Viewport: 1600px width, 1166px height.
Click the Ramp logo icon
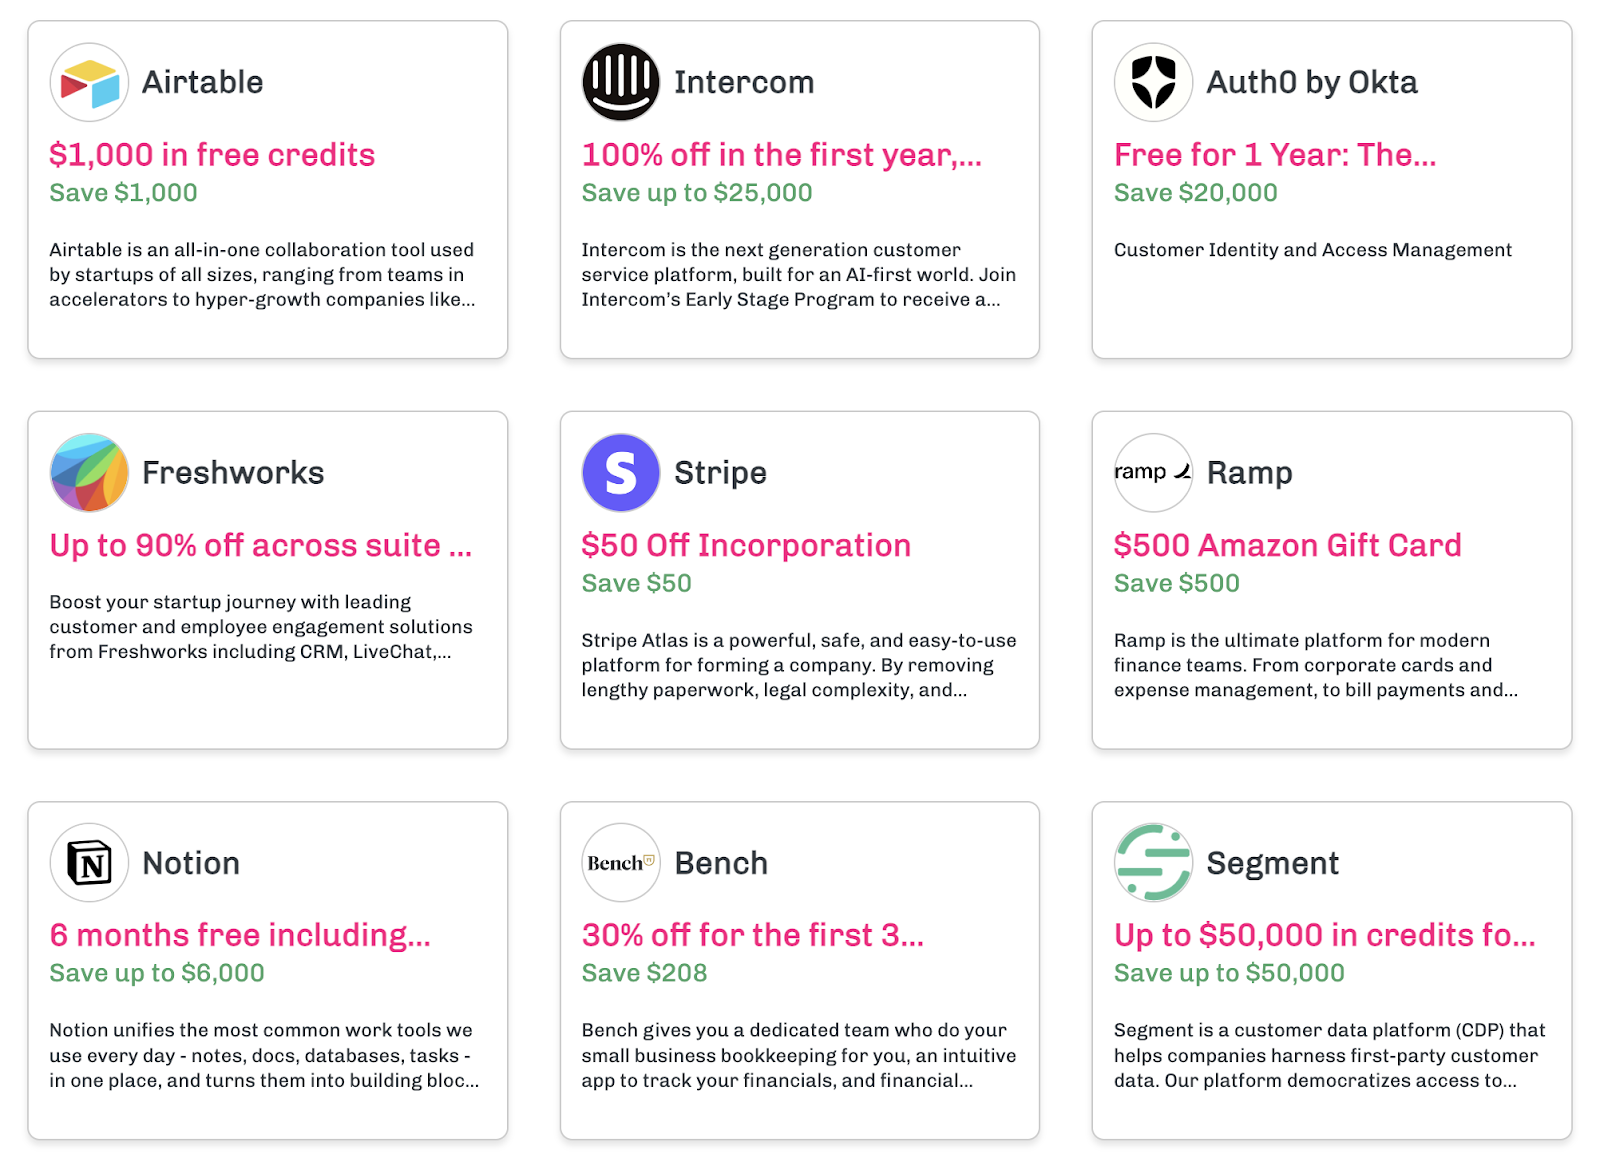point(1154,472)
